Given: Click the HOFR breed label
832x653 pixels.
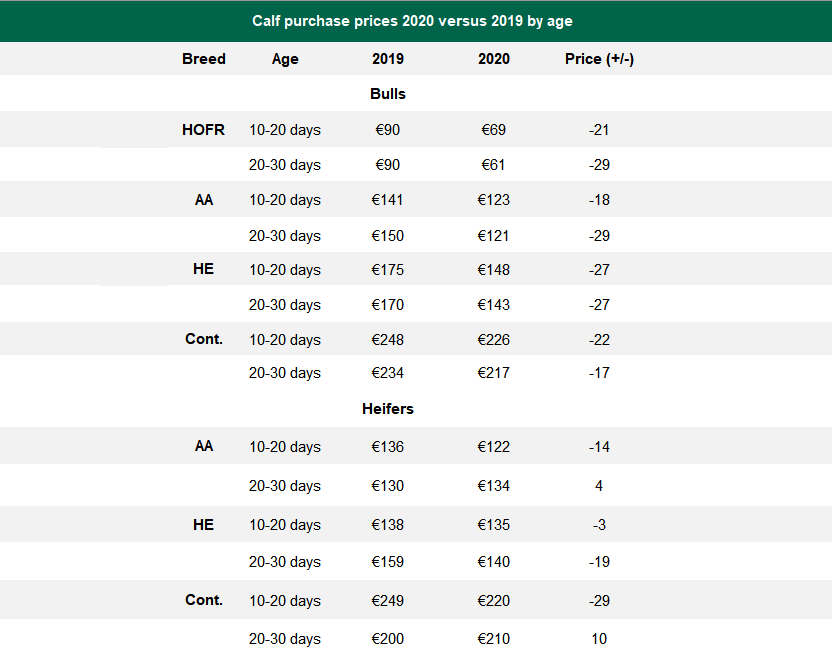Looking at the screenshot, I should pos(204,130).
